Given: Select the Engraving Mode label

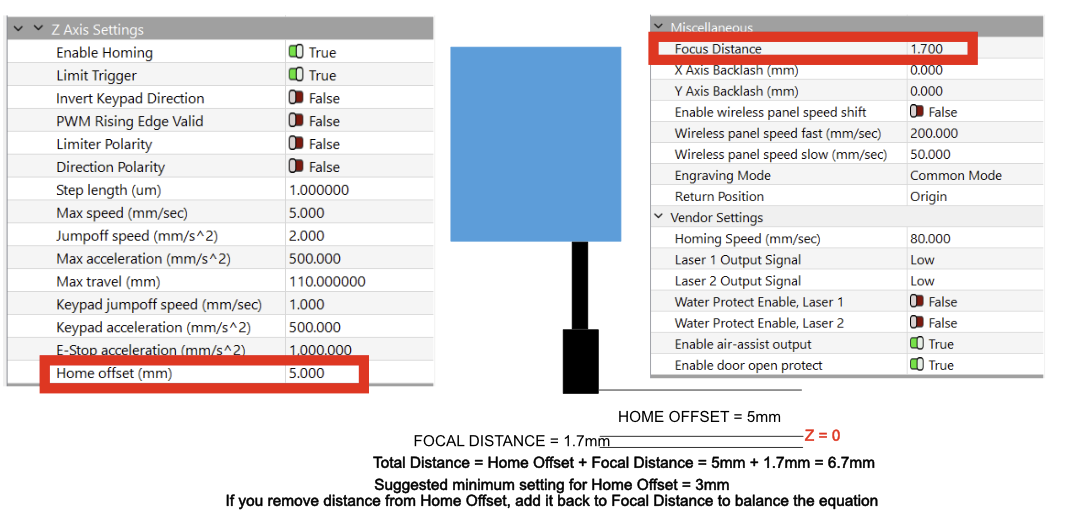Looking at the screenshot, I should point(723,175).
